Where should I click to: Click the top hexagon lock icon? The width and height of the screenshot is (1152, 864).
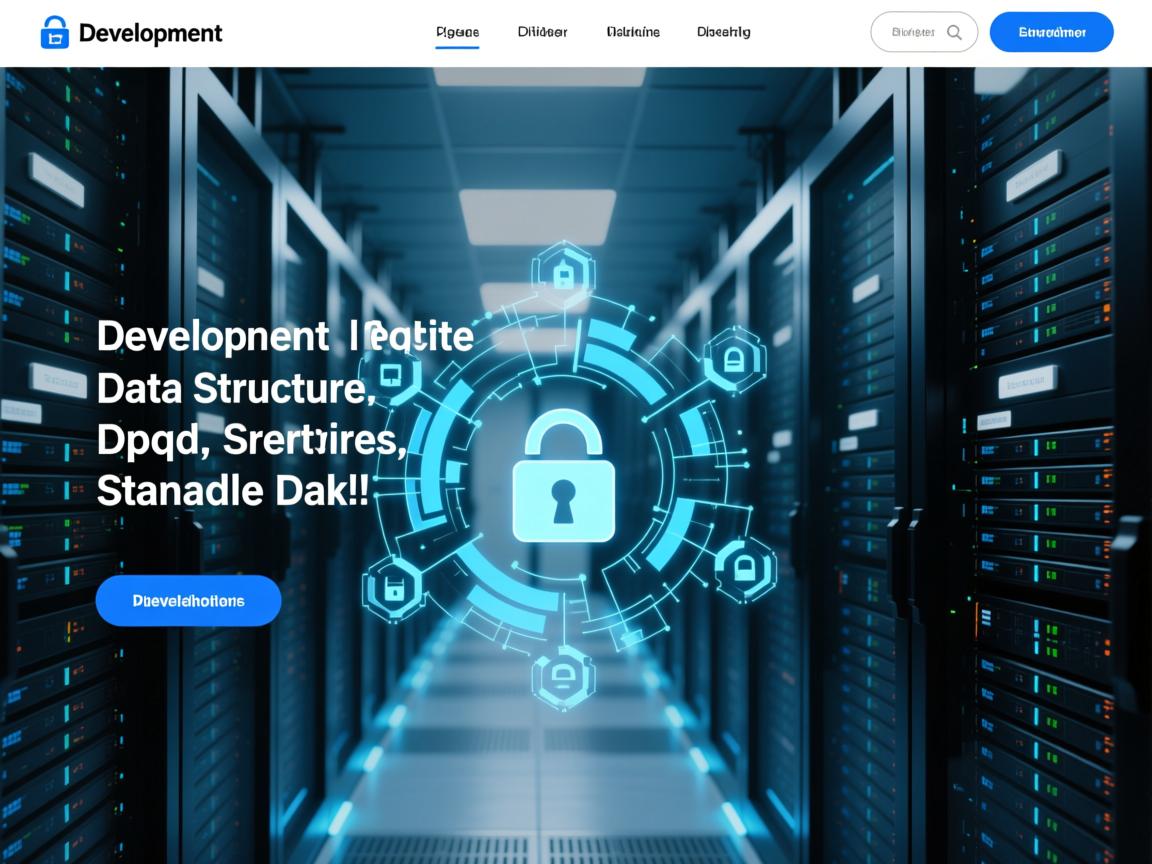click(x=563, y=272)
